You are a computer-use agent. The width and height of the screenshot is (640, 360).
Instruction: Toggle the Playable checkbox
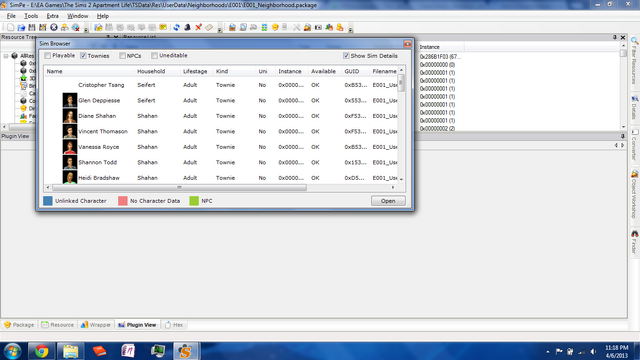pos(48,56)
